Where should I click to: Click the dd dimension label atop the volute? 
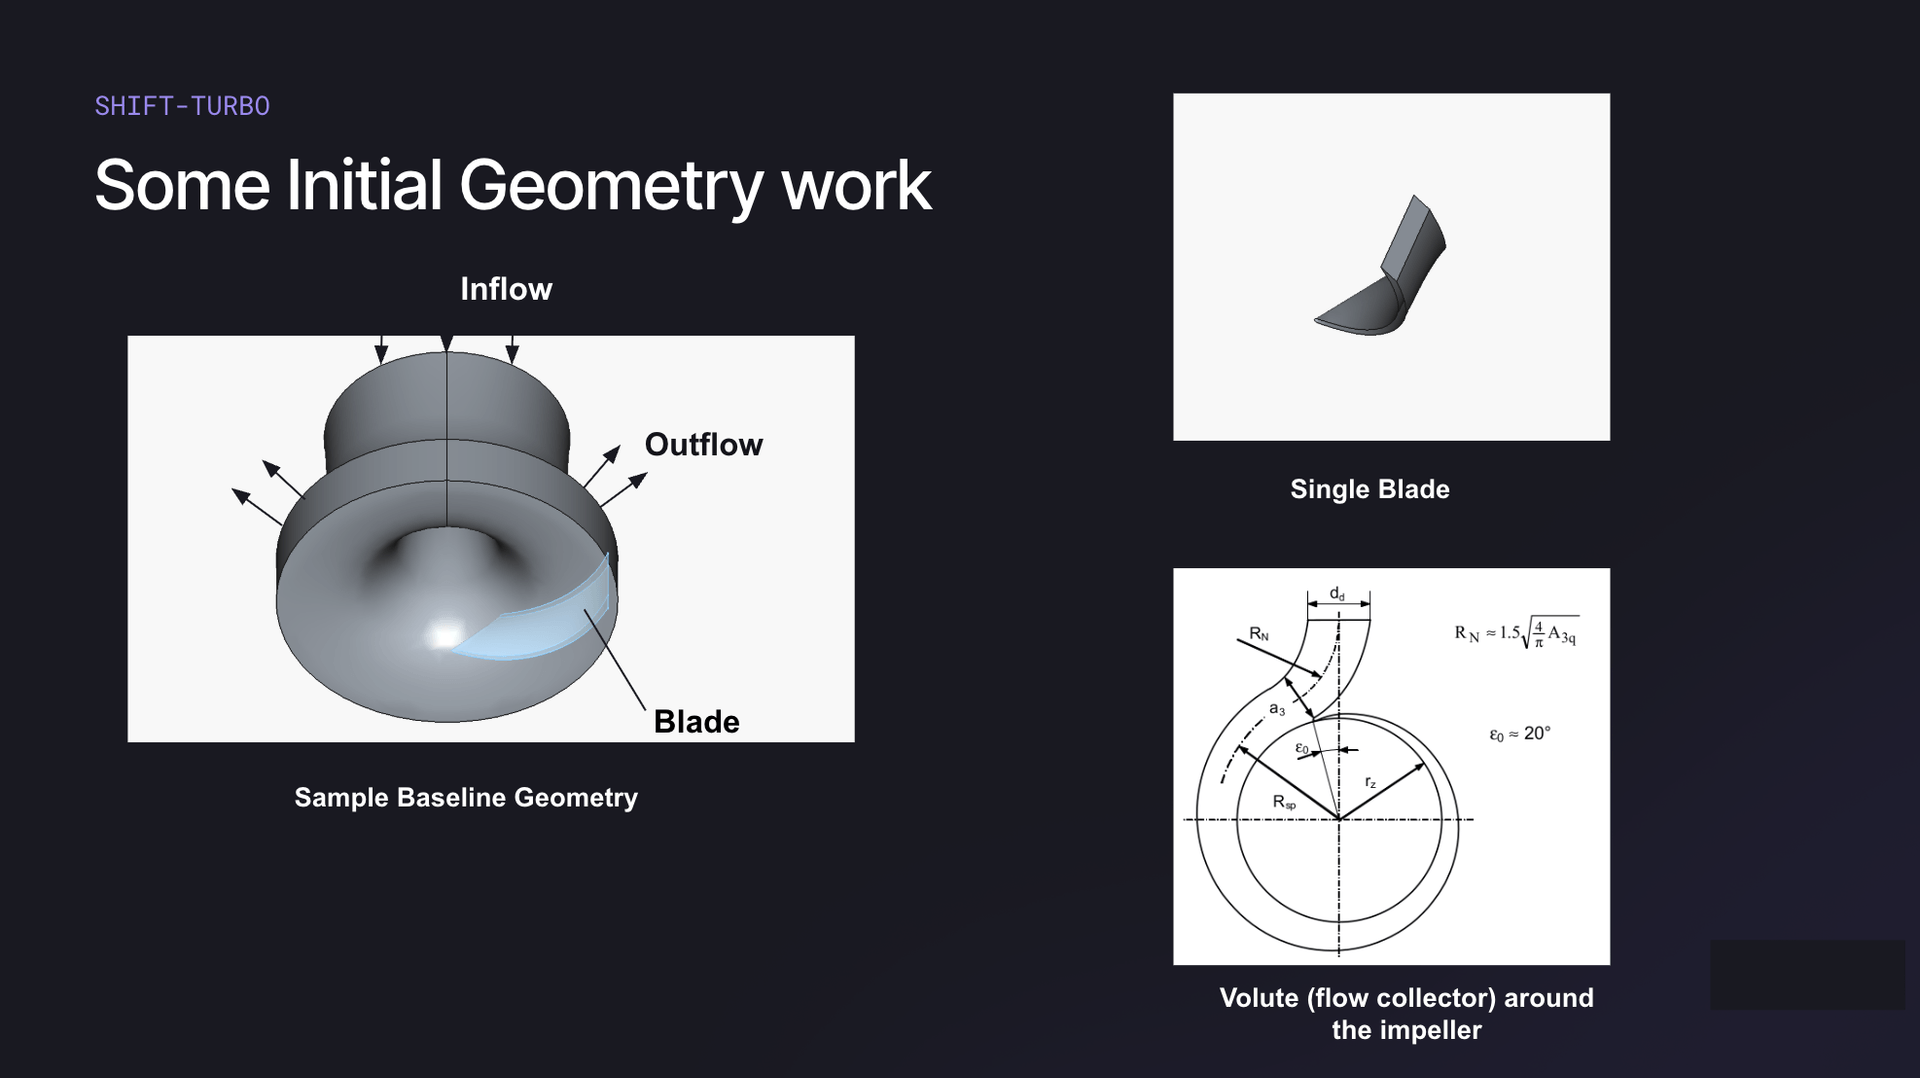[1337, 594]
